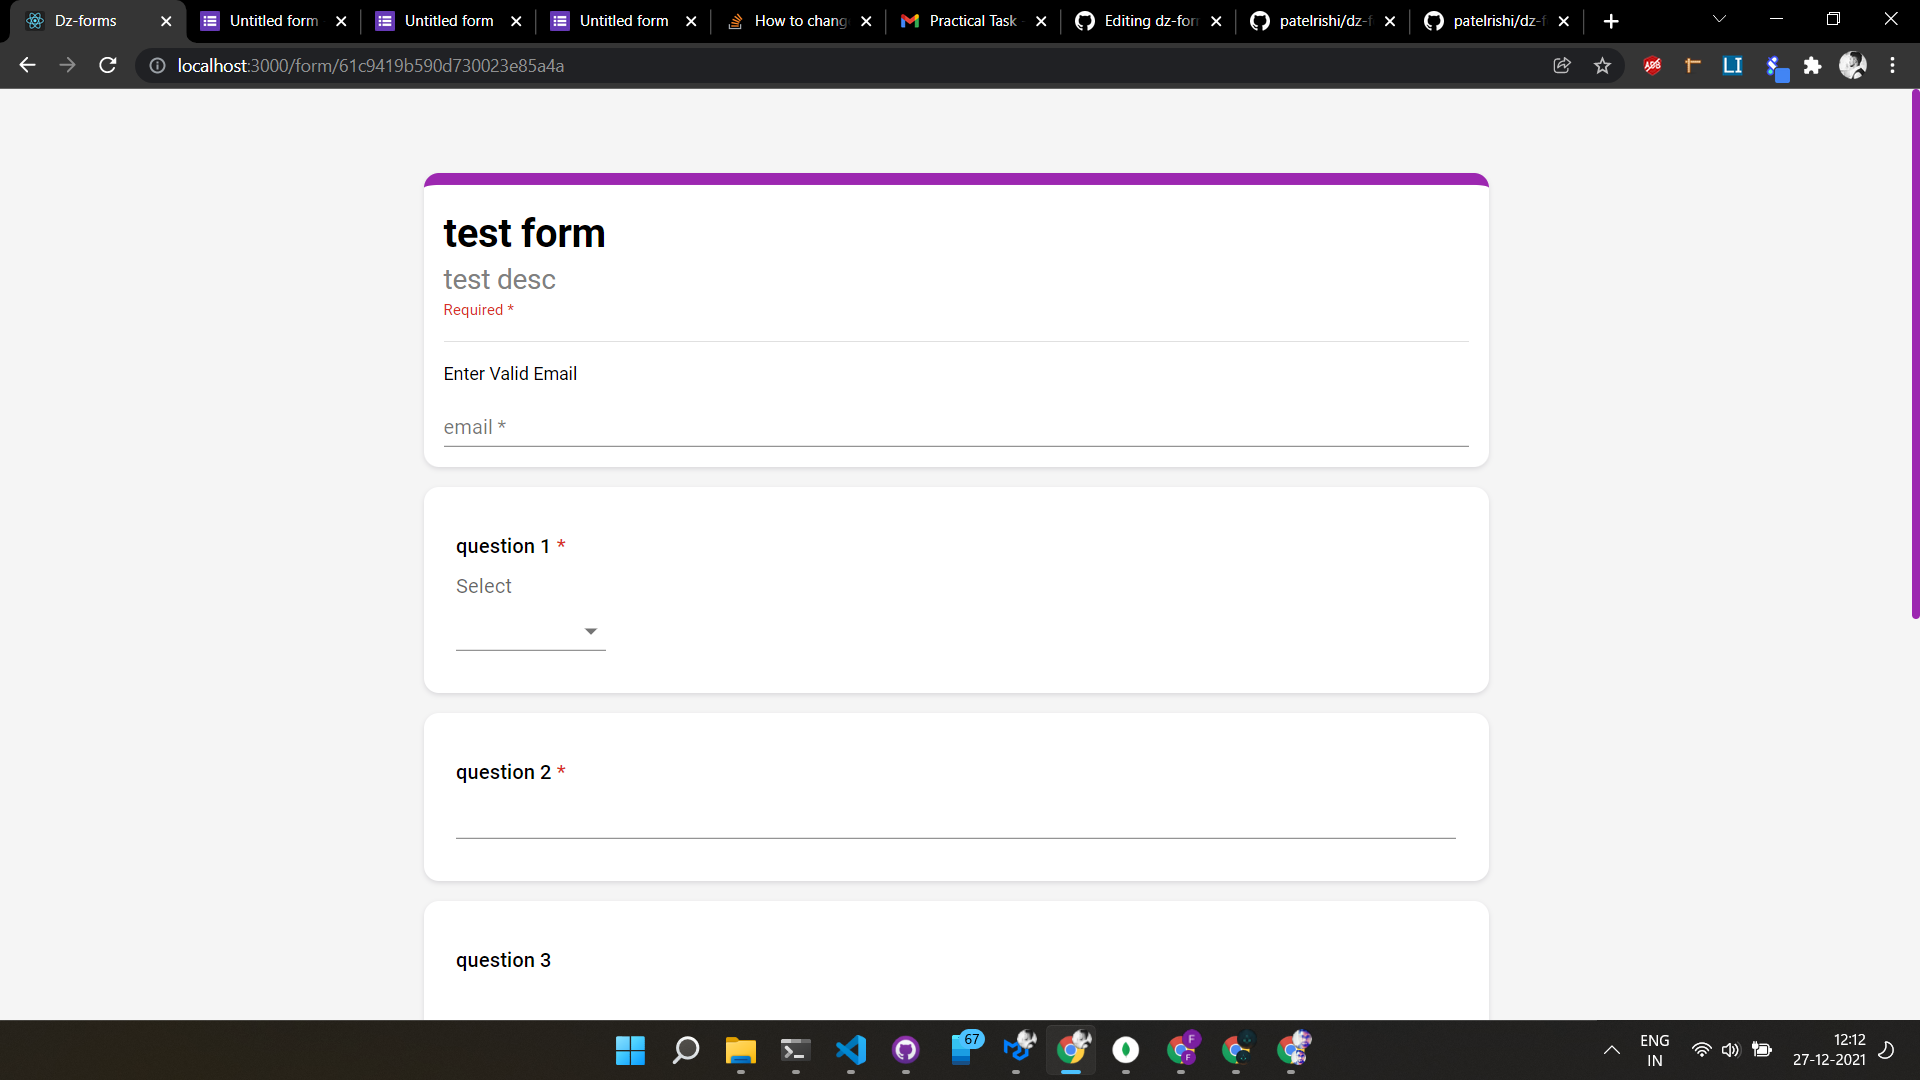The image size is (1920, 1080).
Task: Click the browser profile avatar
Action: pyautogui.click(x=1854, y=65)
